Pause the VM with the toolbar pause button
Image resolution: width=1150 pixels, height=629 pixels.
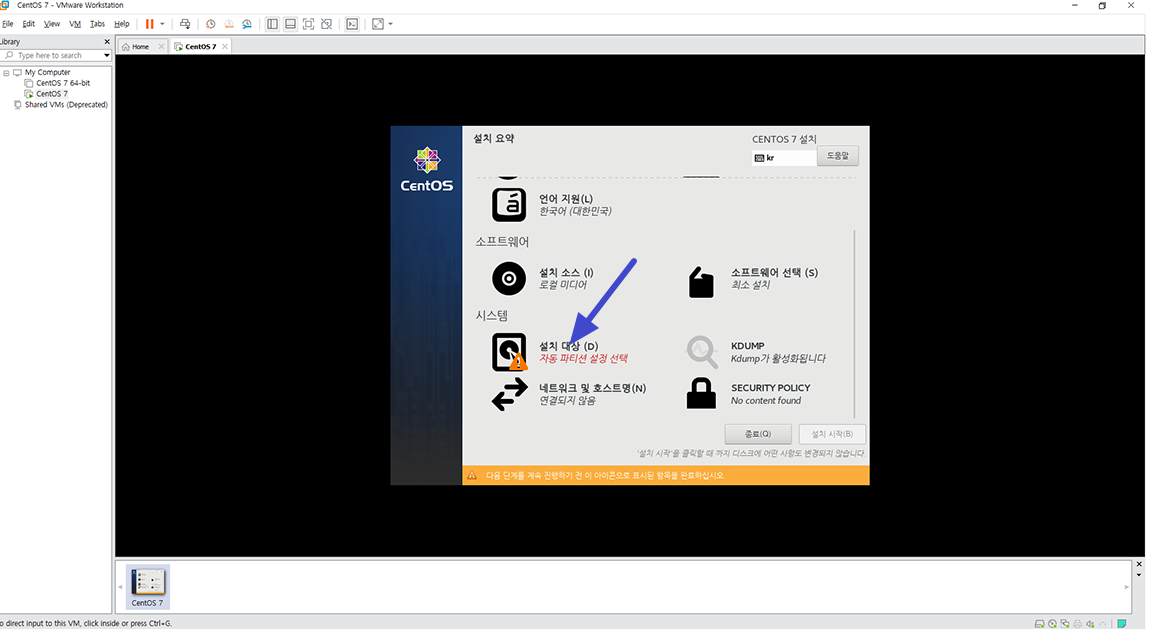click(x=150, y=24)
